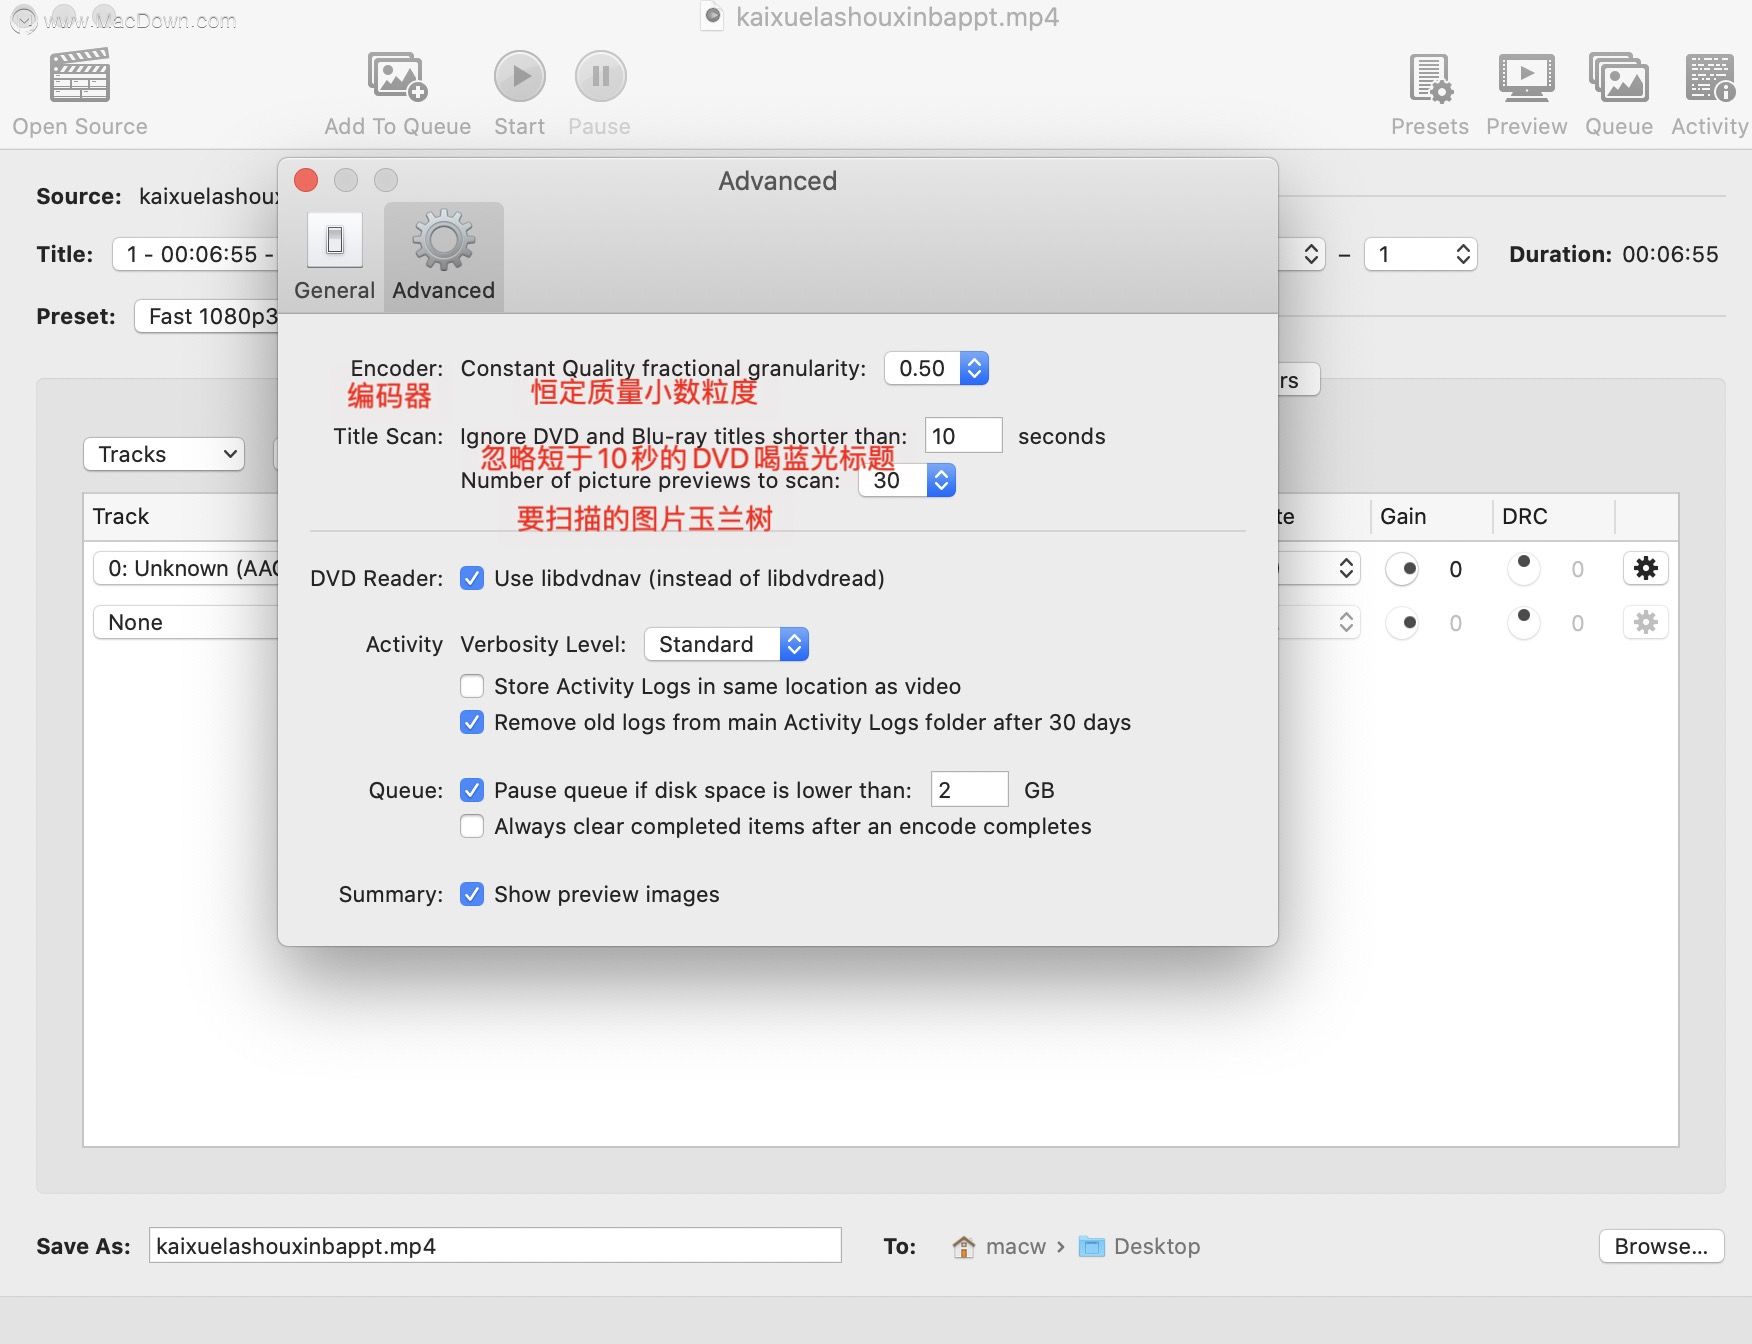Toggle Show preview images checkbox

(x=472, y=894)
